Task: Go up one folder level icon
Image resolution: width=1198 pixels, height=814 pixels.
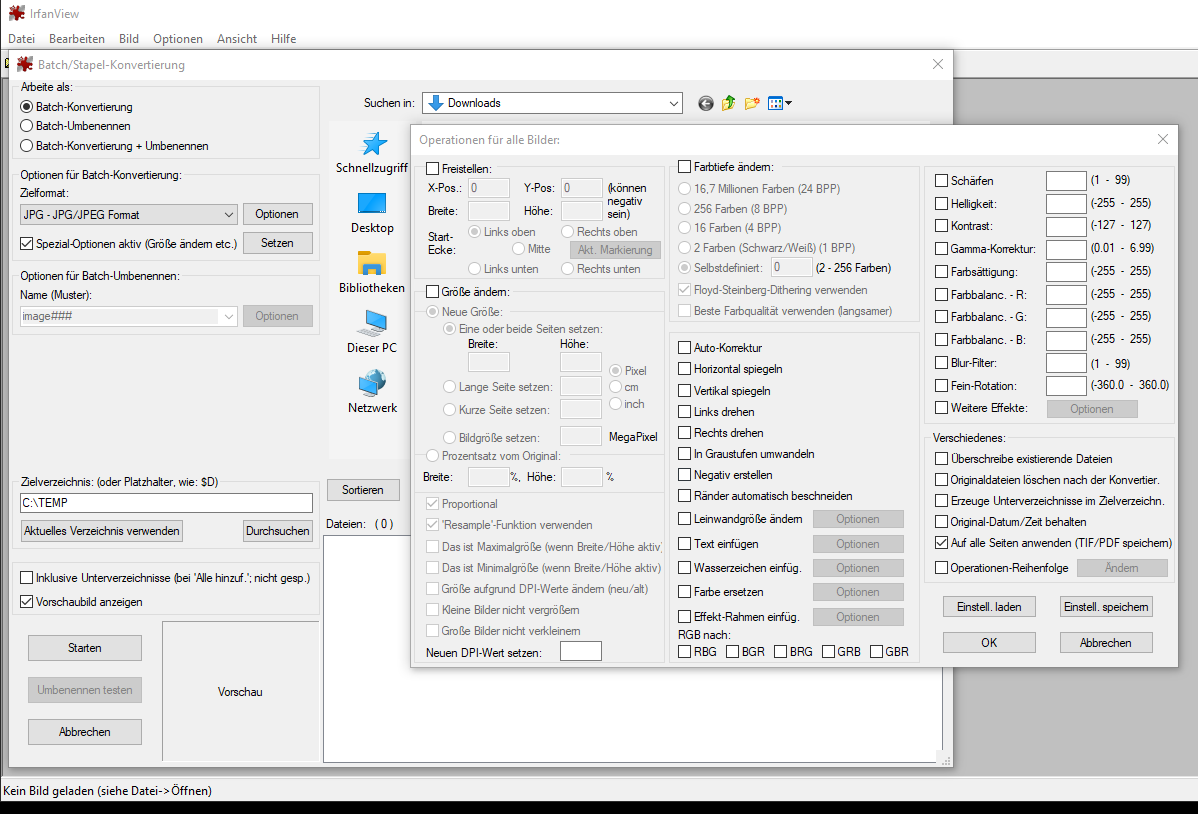Action: point(728,103)
